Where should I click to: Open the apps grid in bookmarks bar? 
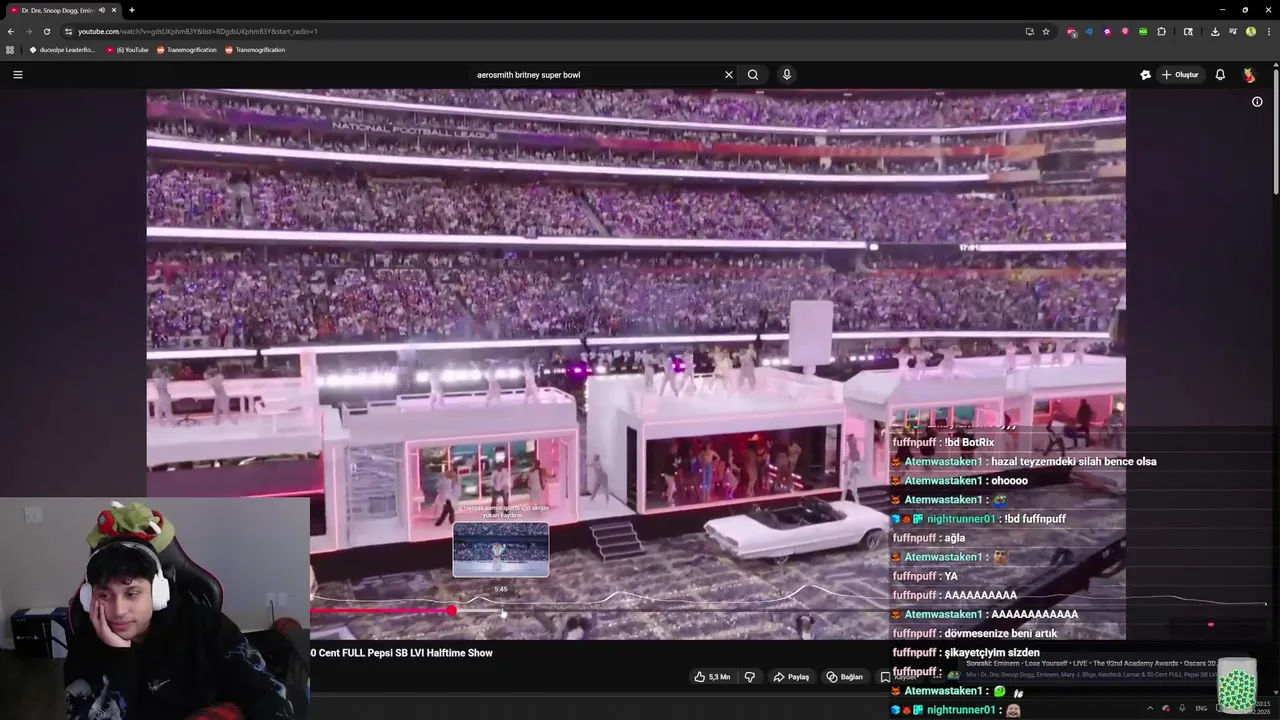click(10, 50)
